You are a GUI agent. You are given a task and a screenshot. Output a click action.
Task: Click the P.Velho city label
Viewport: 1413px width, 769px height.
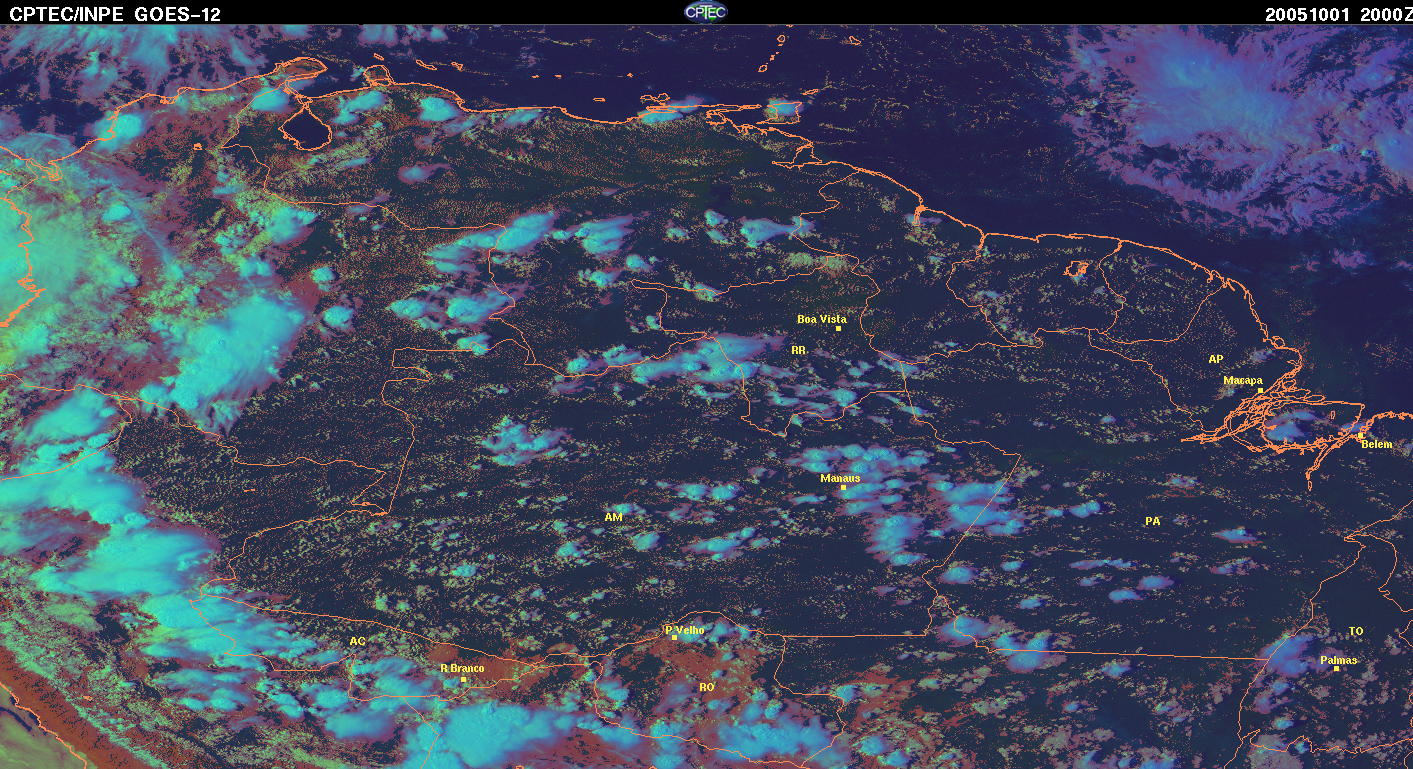click(x=685, y=630)
